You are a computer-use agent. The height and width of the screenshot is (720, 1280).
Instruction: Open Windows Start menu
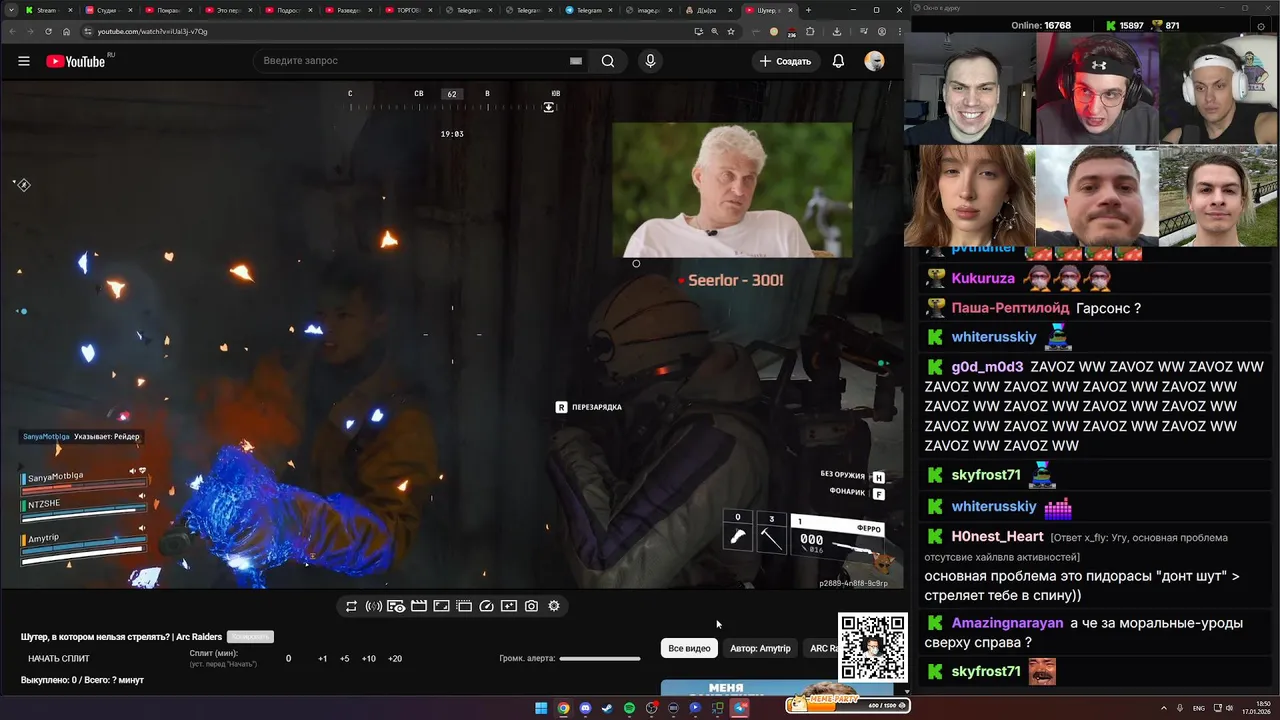click(x=541, y=708)
